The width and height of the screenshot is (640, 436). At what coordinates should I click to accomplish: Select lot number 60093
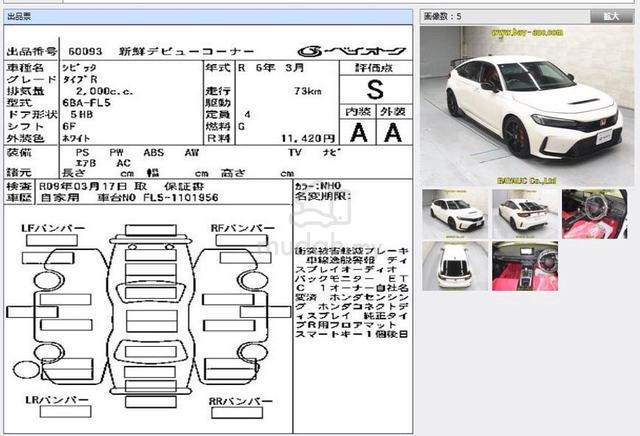(x=85, y=51)
